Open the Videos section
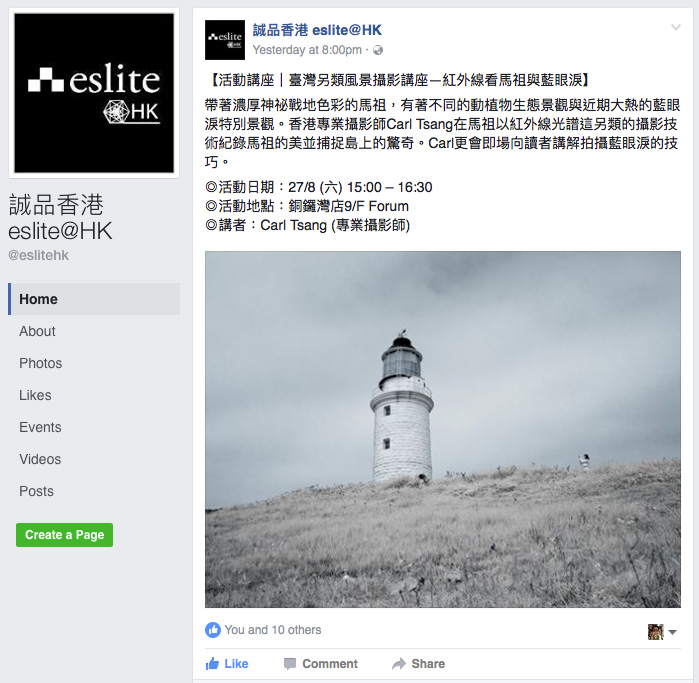 point(40,459)
